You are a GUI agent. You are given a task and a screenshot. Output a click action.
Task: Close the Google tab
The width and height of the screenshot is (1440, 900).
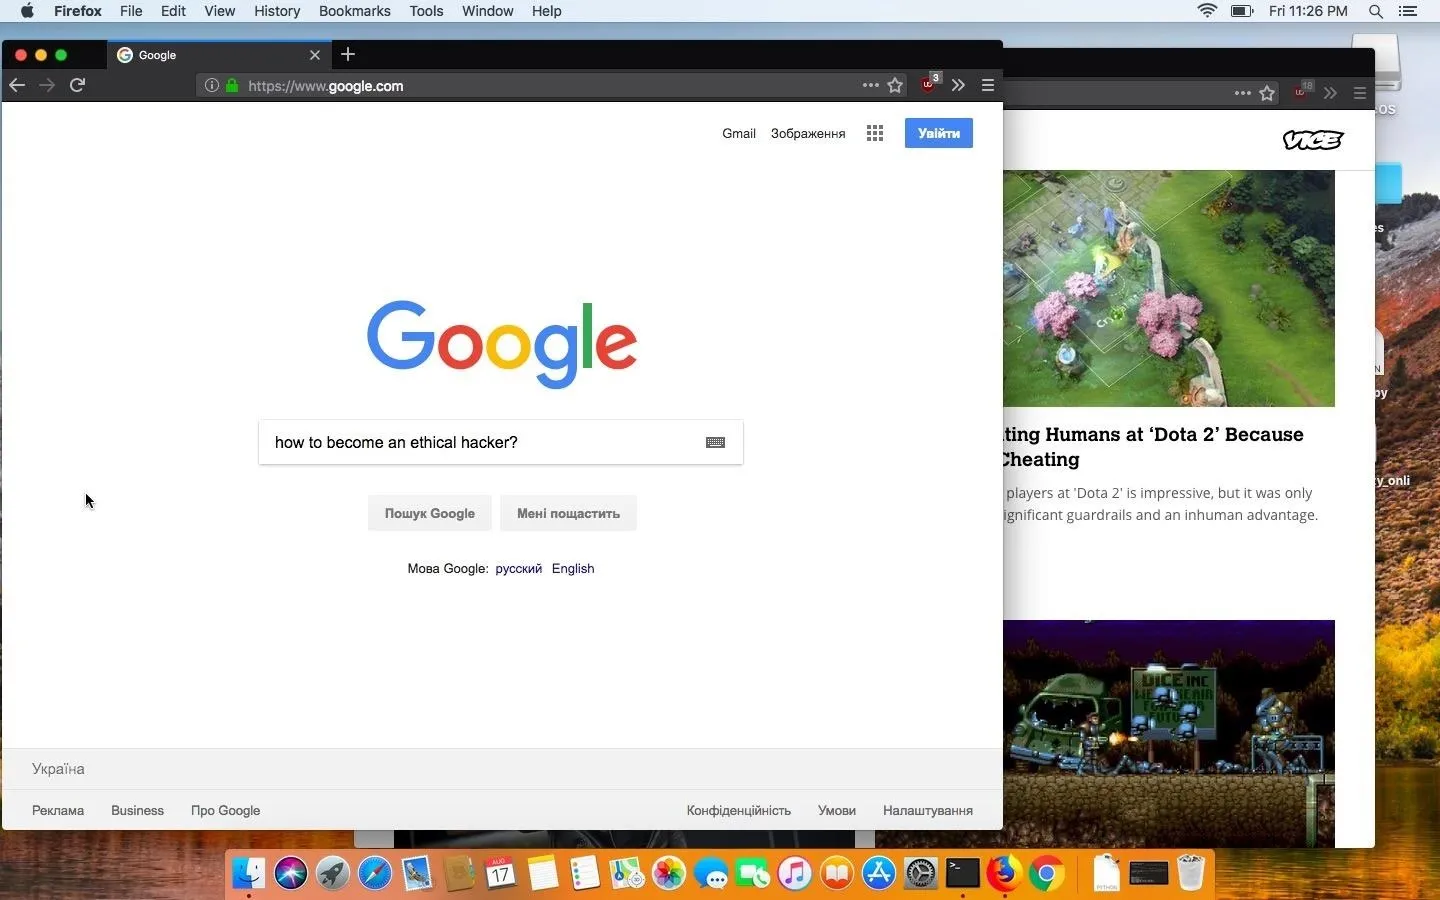click(x=315, y=55)
